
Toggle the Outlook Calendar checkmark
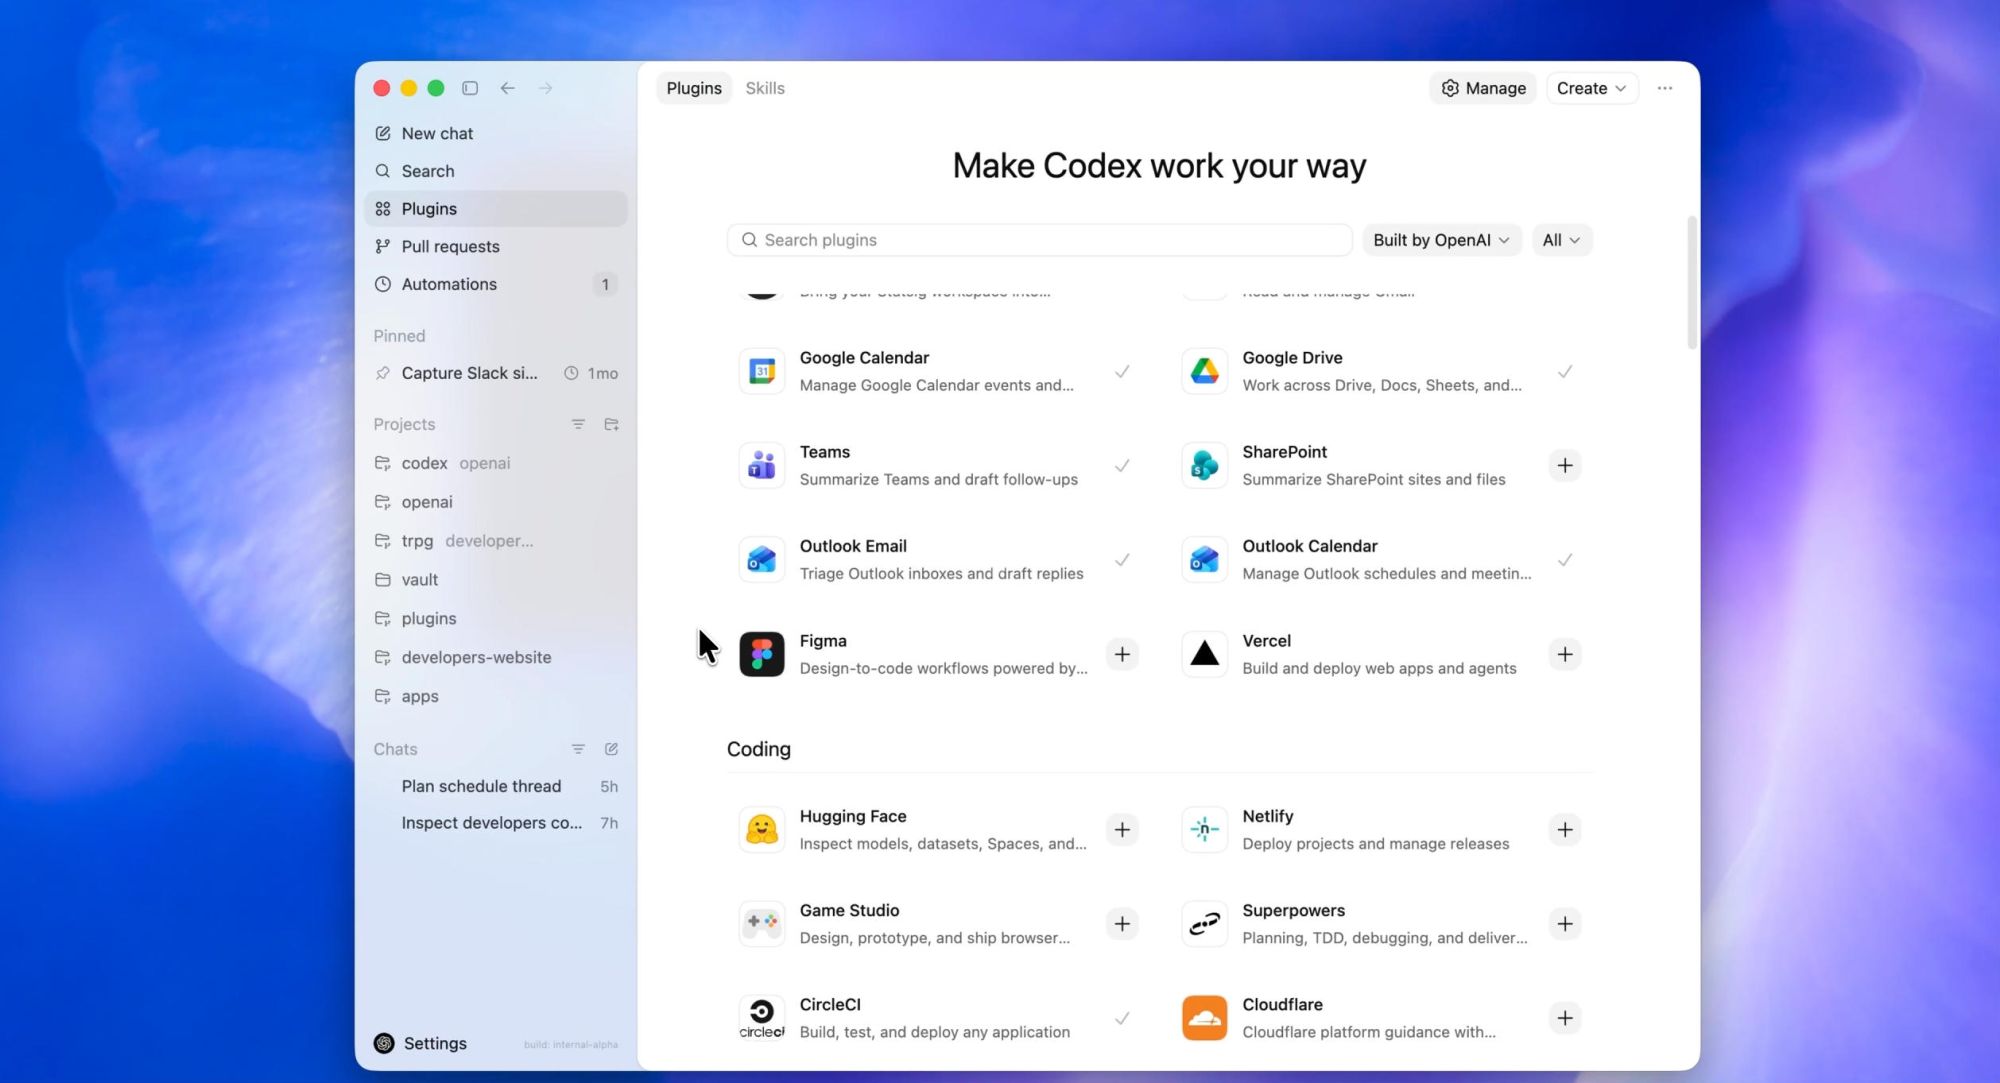(1565, 560)
